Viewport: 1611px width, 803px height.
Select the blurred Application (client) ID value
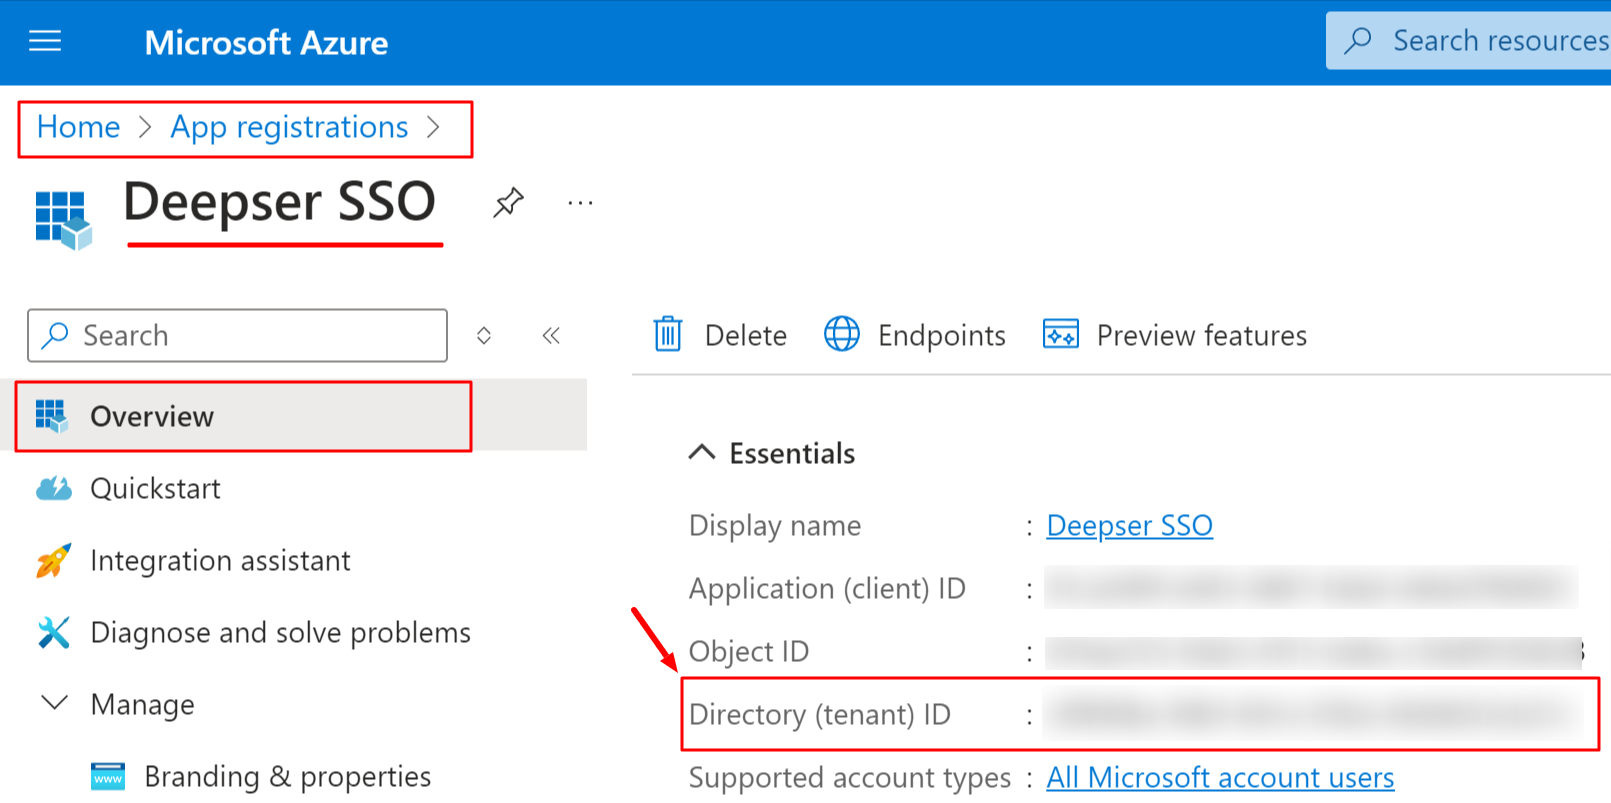click(x=1311, y=588)
